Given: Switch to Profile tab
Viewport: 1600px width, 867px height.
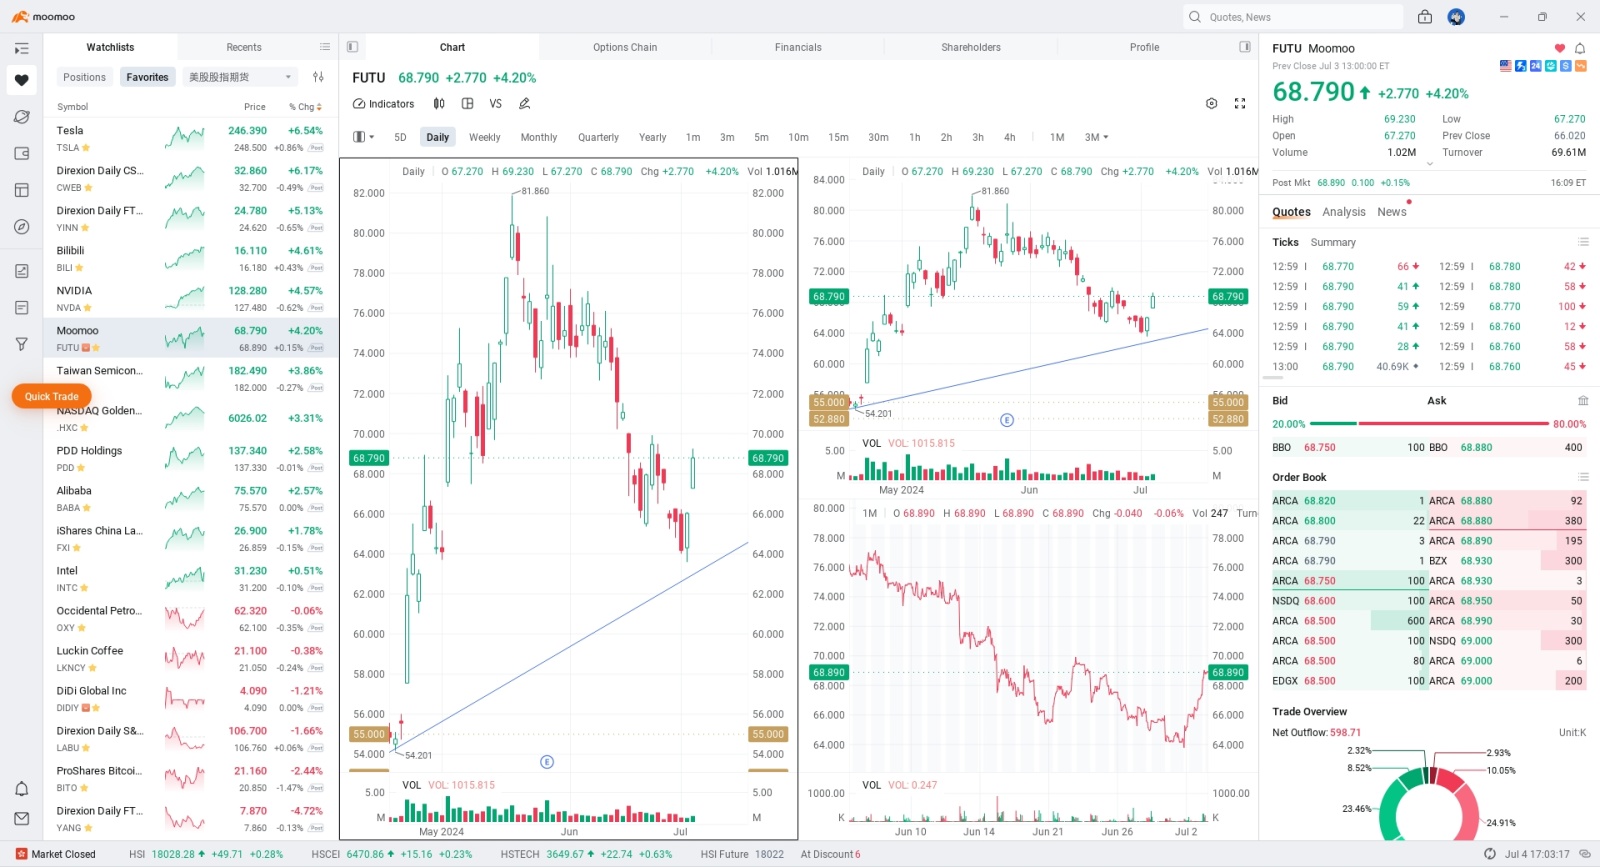Looking at the screenshot, I should click(1144, 47).
